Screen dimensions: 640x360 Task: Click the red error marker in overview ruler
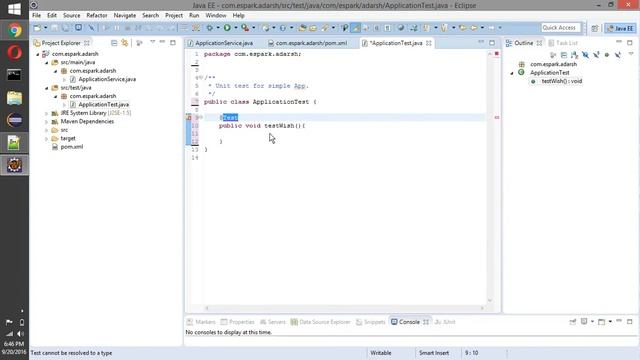click(x=497, y=118)
